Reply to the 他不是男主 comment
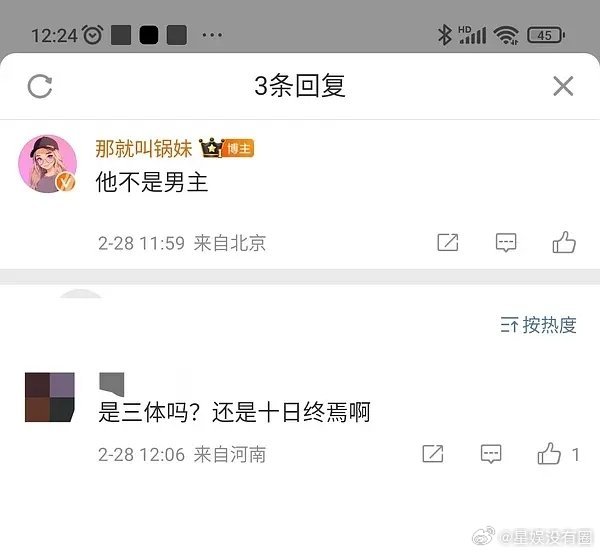 coord(506,242)
